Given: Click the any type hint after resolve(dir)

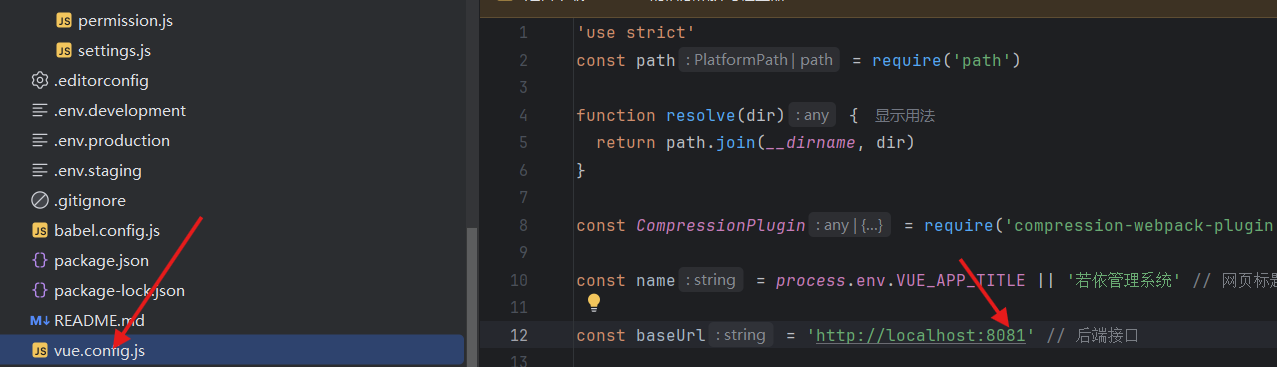Looking at the screenshot, I should click(x=813, y=115).
